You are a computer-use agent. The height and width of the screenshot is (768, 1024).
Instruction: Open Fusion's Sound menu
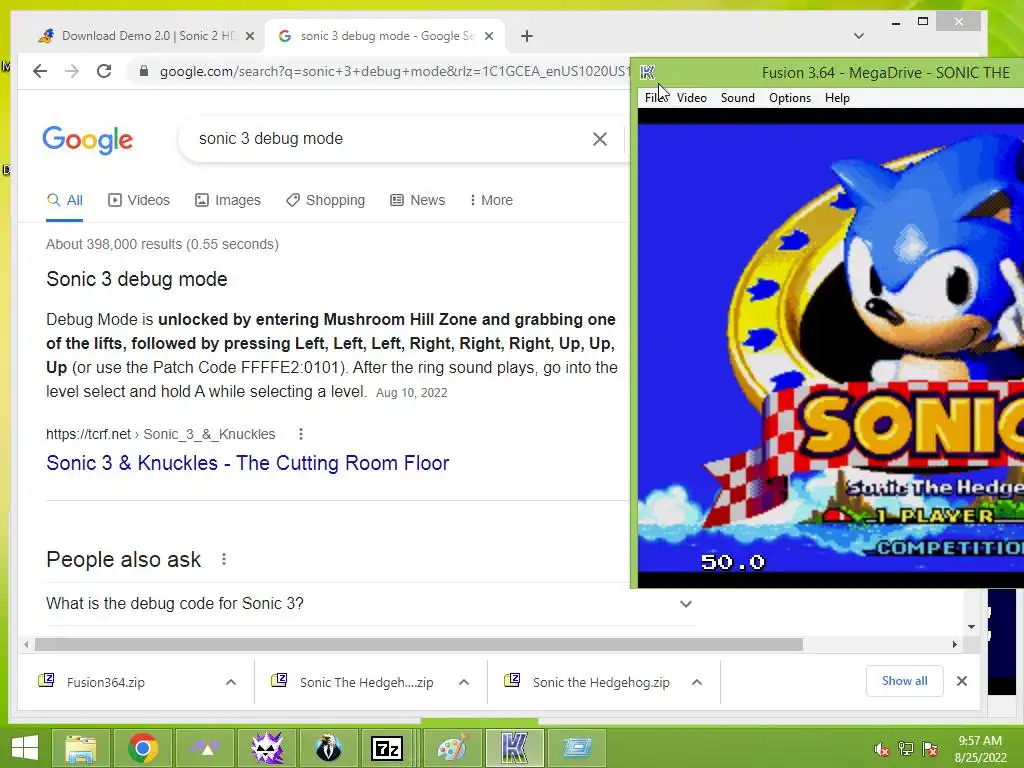[x=737, y=98]
